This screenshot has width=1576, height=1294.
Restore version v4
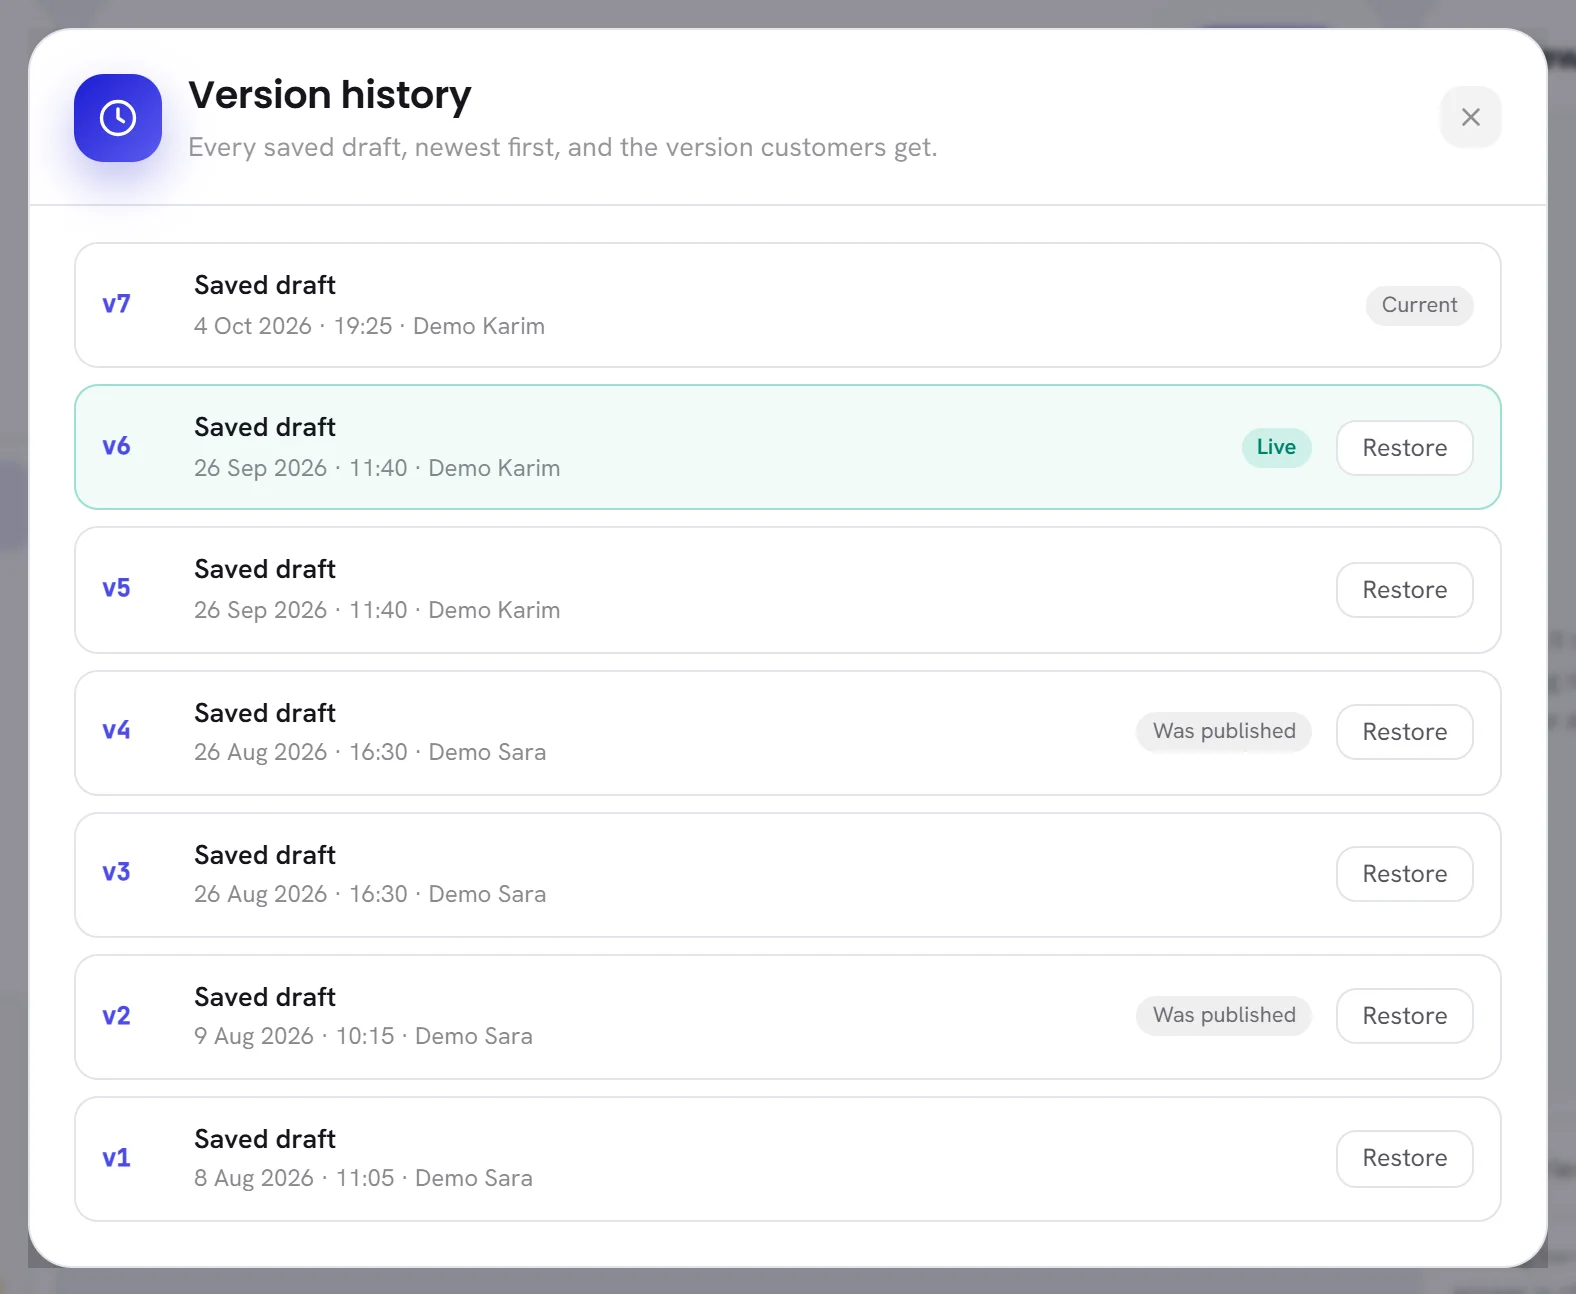[x=1404, y=732]
